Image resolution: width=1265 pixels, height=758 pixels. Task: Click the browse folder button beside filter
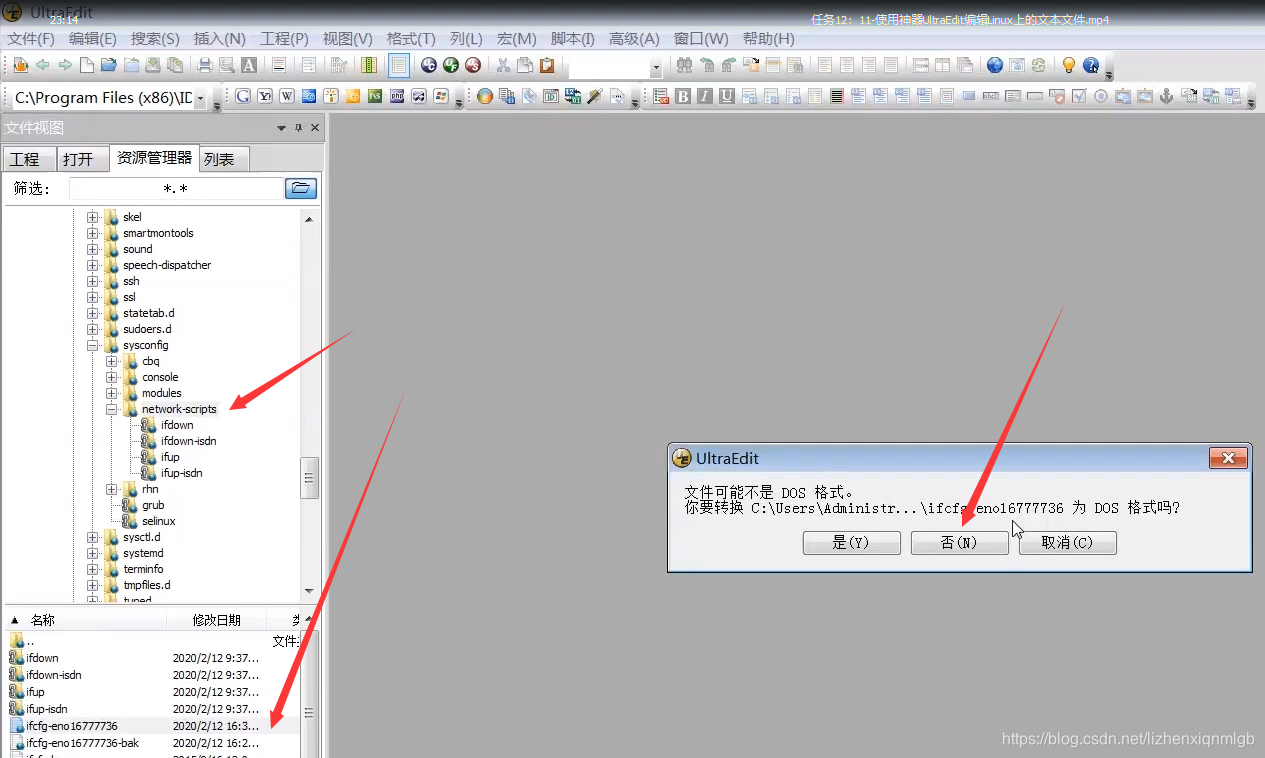click(x=301, y=188)
